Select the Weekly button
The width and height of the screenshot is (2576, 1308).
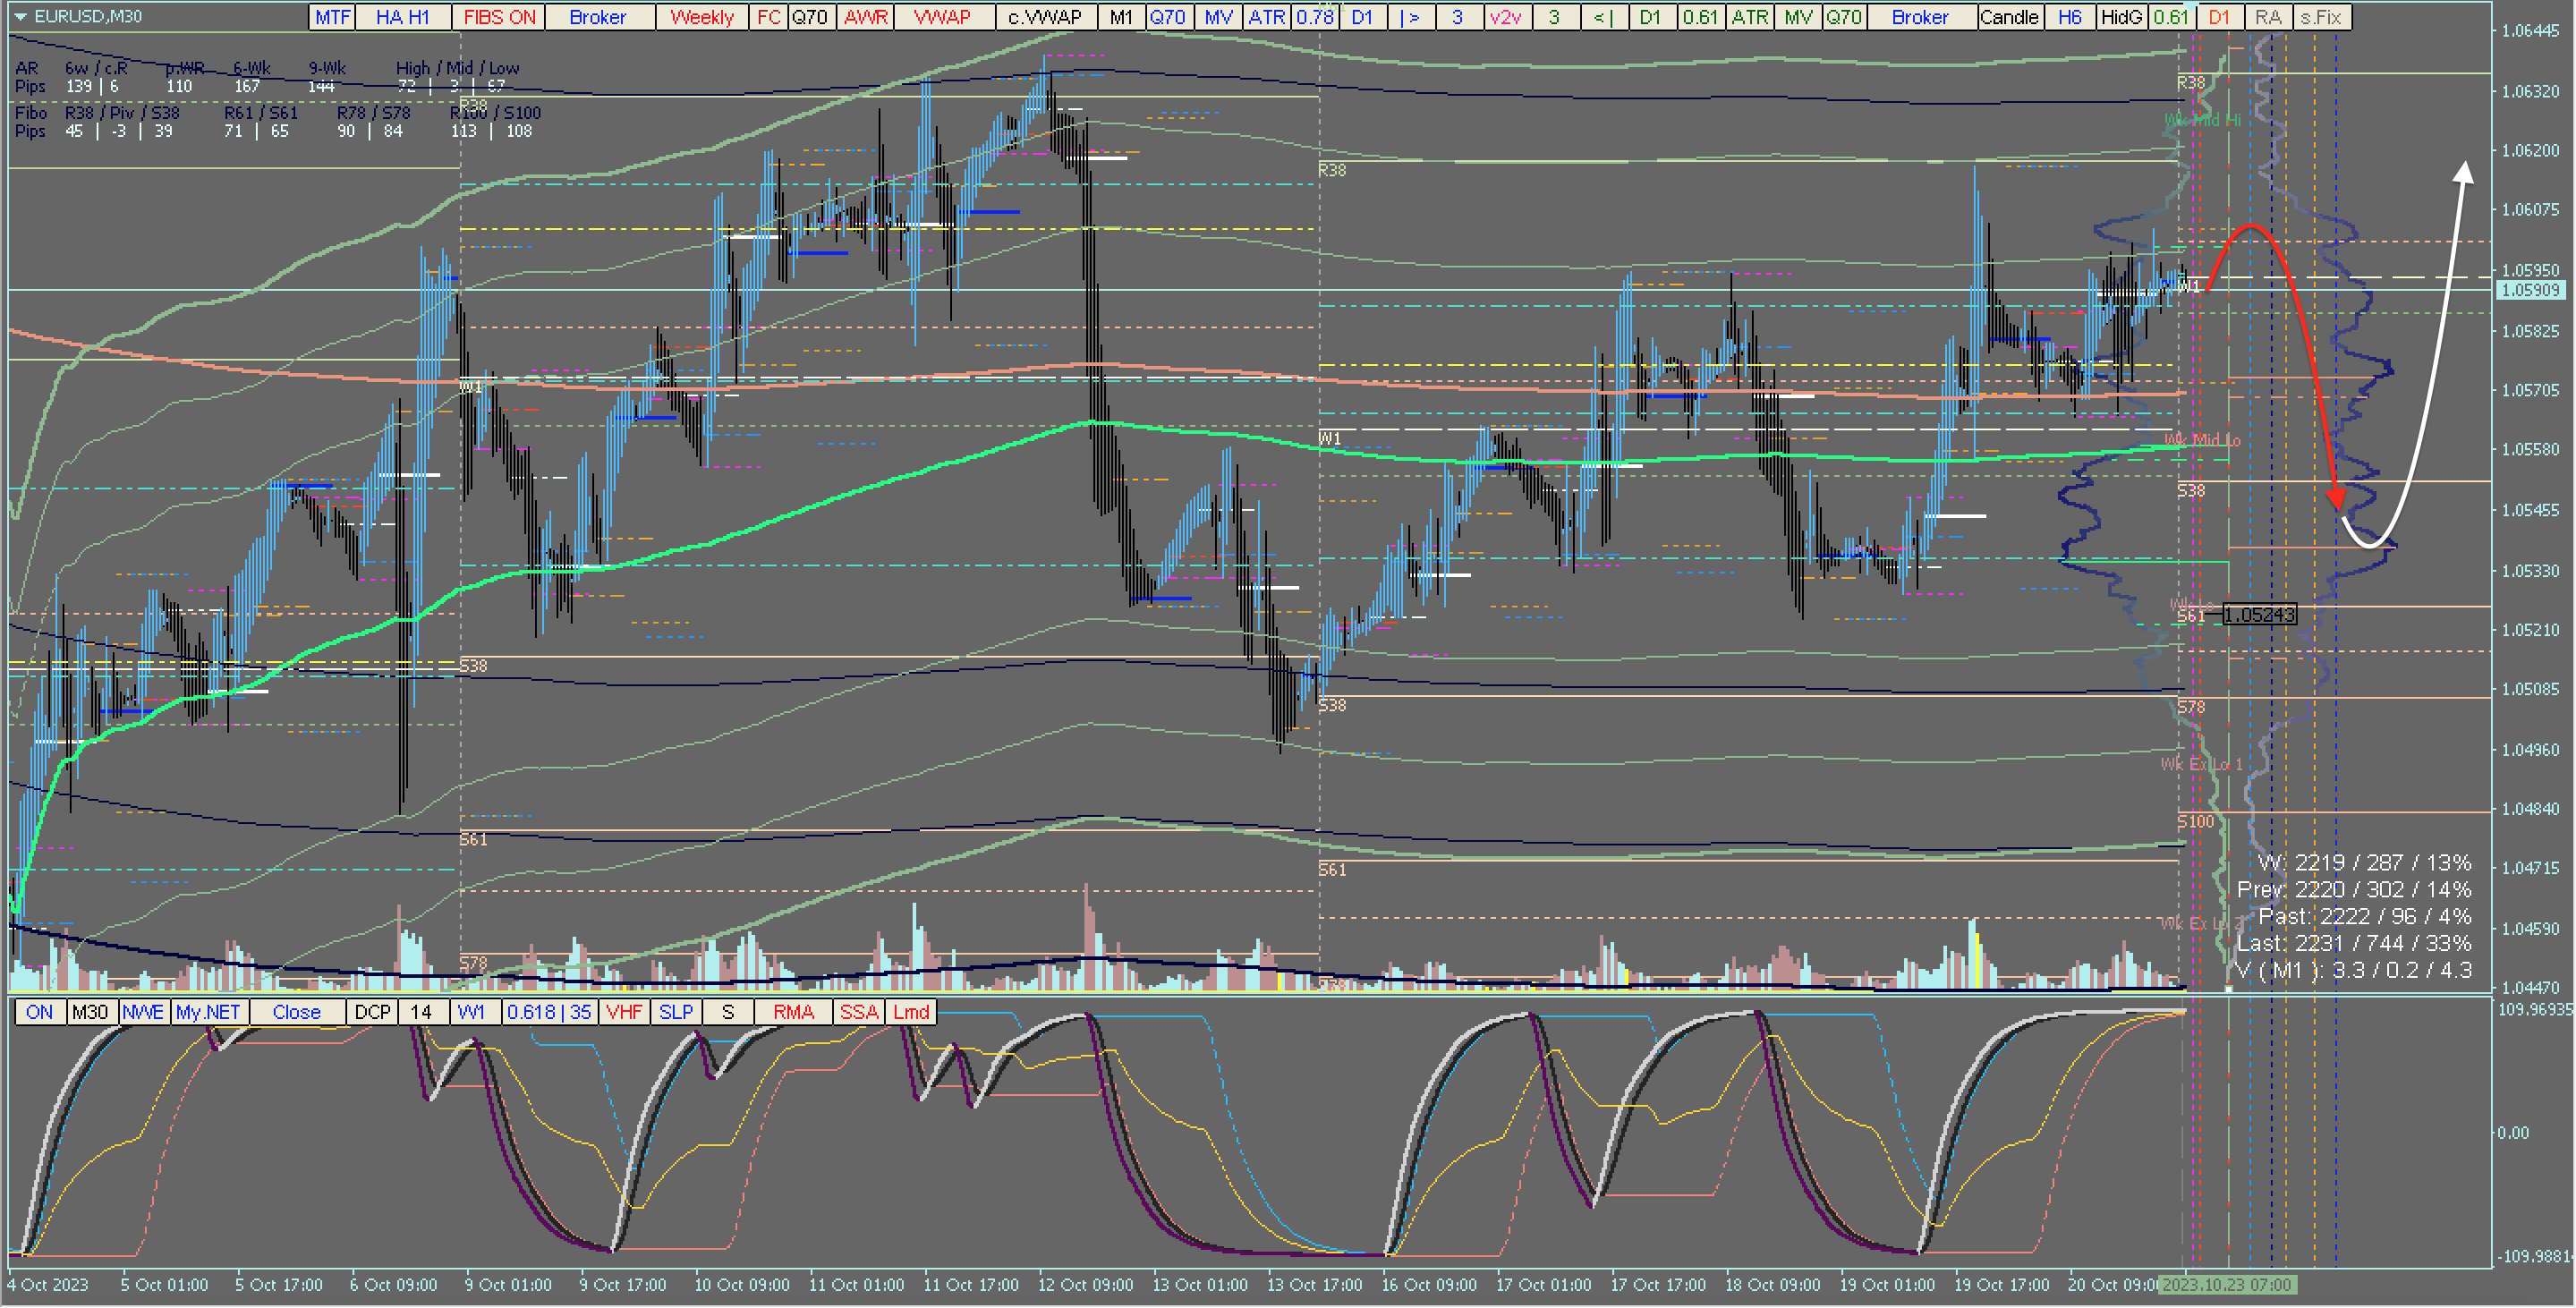click(701, 17)
